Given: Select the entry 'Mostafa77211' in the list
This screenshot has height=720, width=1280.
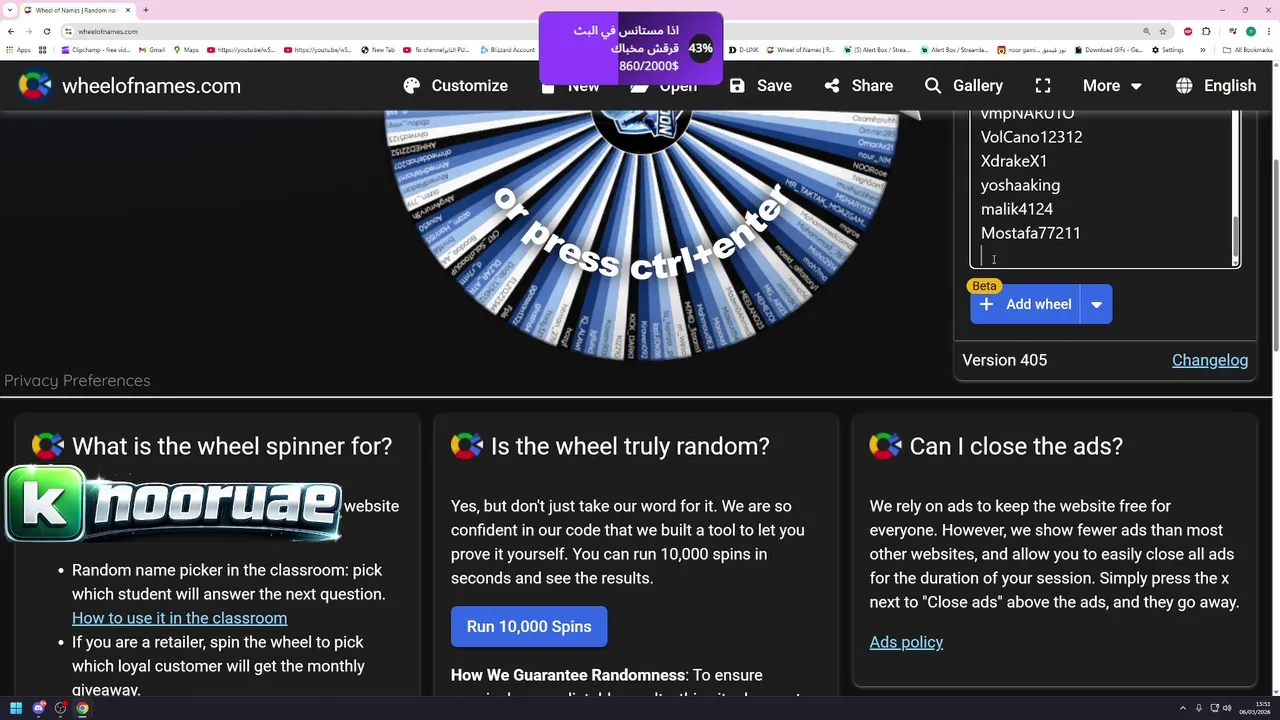Looking at the screenshot, I should click(x=1030, y=233).
